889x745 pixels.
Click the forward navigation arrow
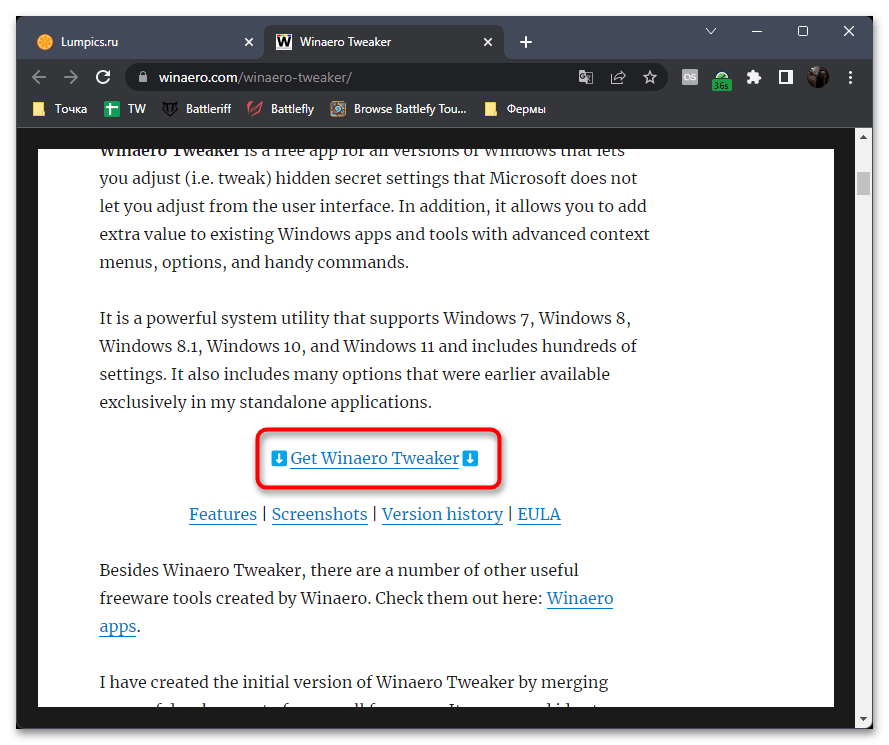coord(71,77)
